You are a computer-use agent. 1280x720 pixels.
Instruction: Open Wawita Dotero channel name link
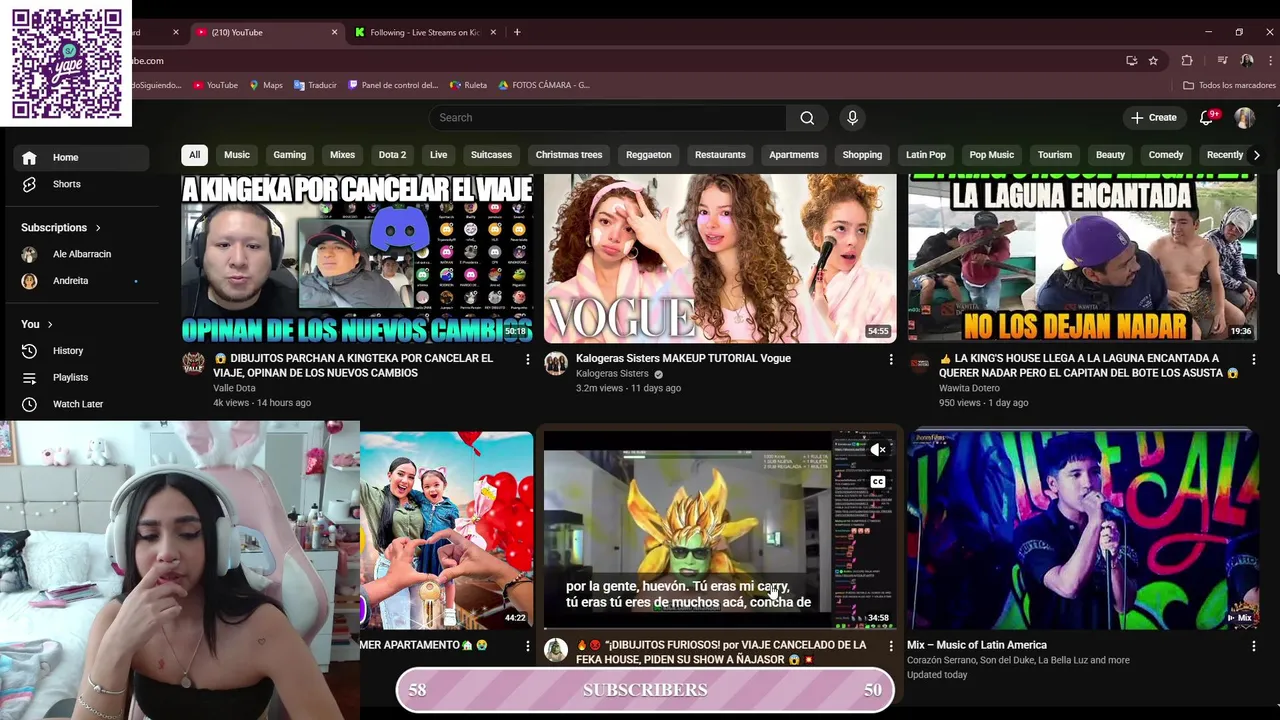point(969,388)
